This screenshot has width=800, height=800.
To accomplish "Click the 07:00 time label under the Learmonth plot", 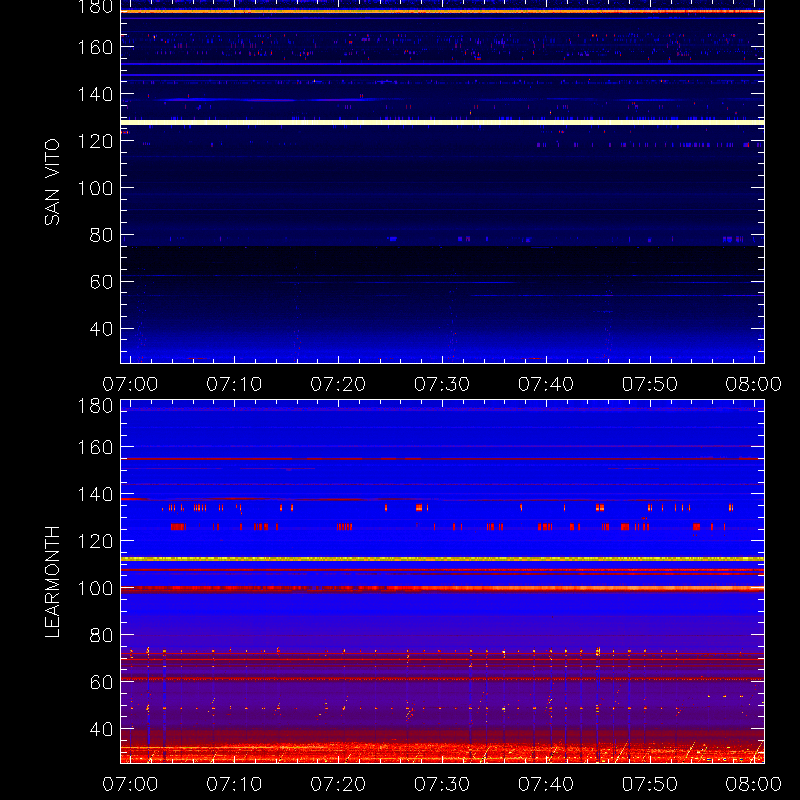I will [x=130, y=784].
